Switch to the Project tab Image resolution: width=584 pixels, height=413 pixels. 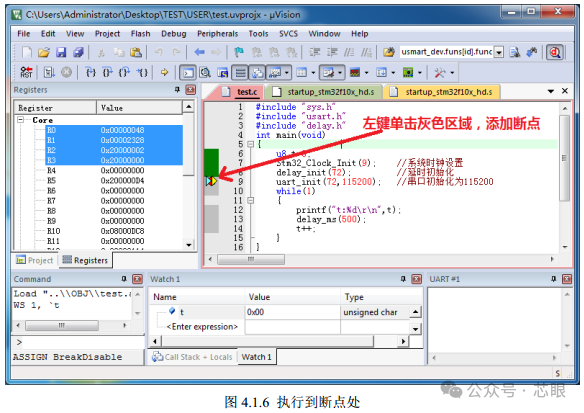point(35,260)
